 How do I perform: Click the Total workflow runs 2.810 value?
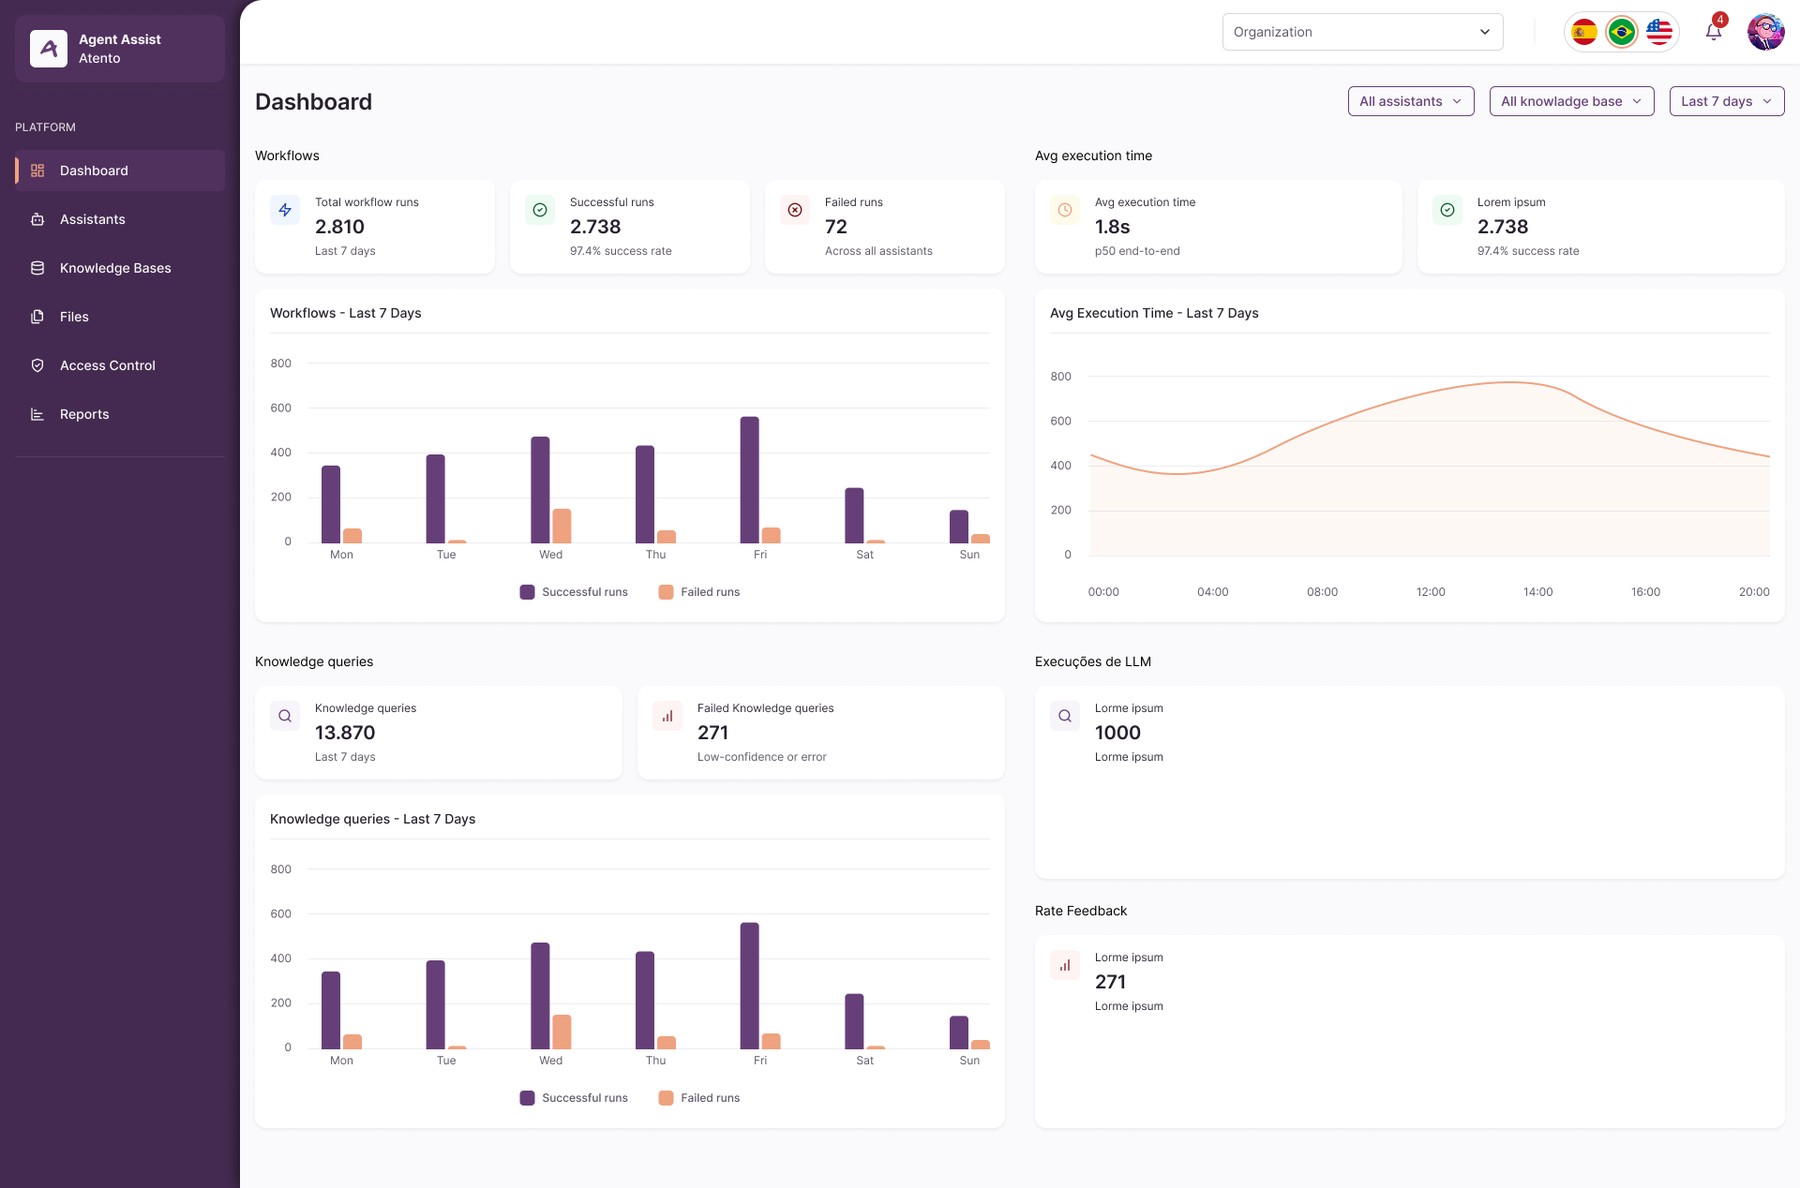click(x=340, y=227)
